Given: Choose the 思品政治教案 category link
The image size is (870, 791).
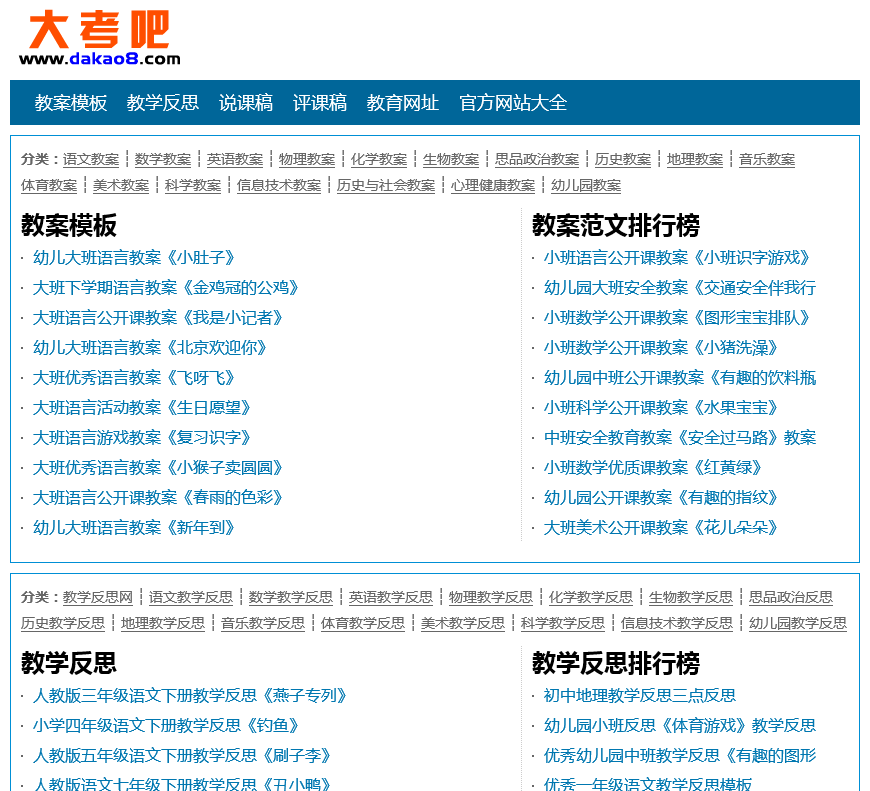Looking at the screenshot, I should [537, 159].
